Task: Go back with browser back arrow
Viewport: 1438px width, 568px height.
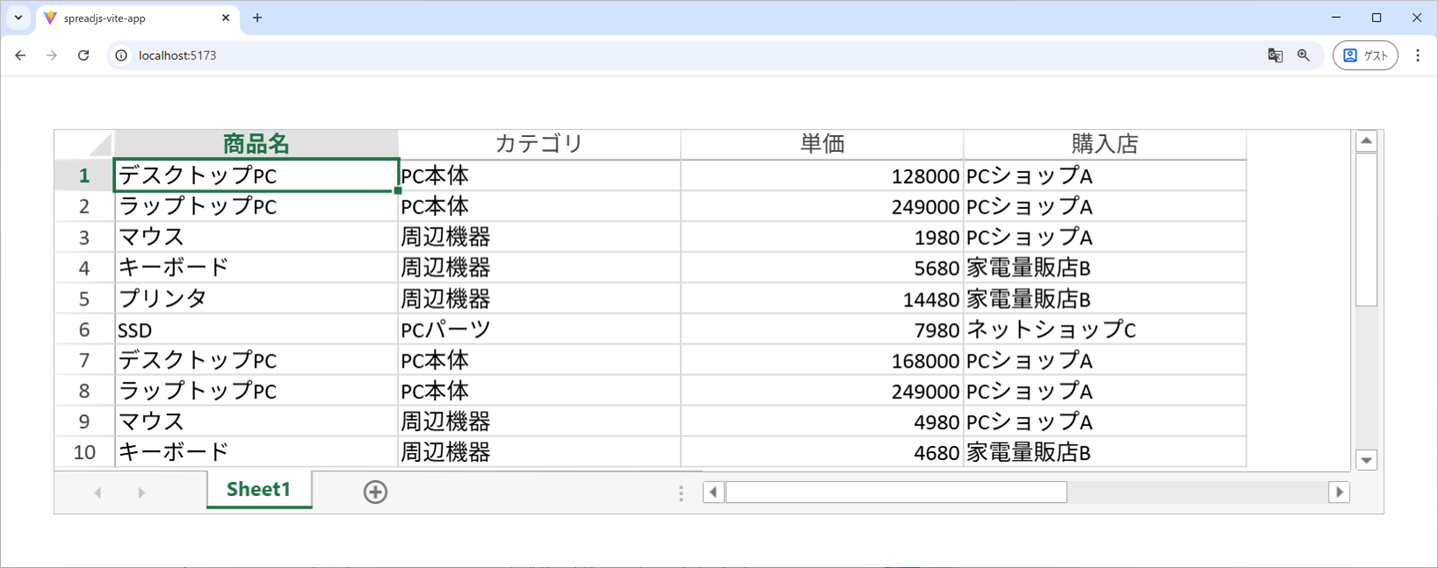Action: click(x=20, y=56)
